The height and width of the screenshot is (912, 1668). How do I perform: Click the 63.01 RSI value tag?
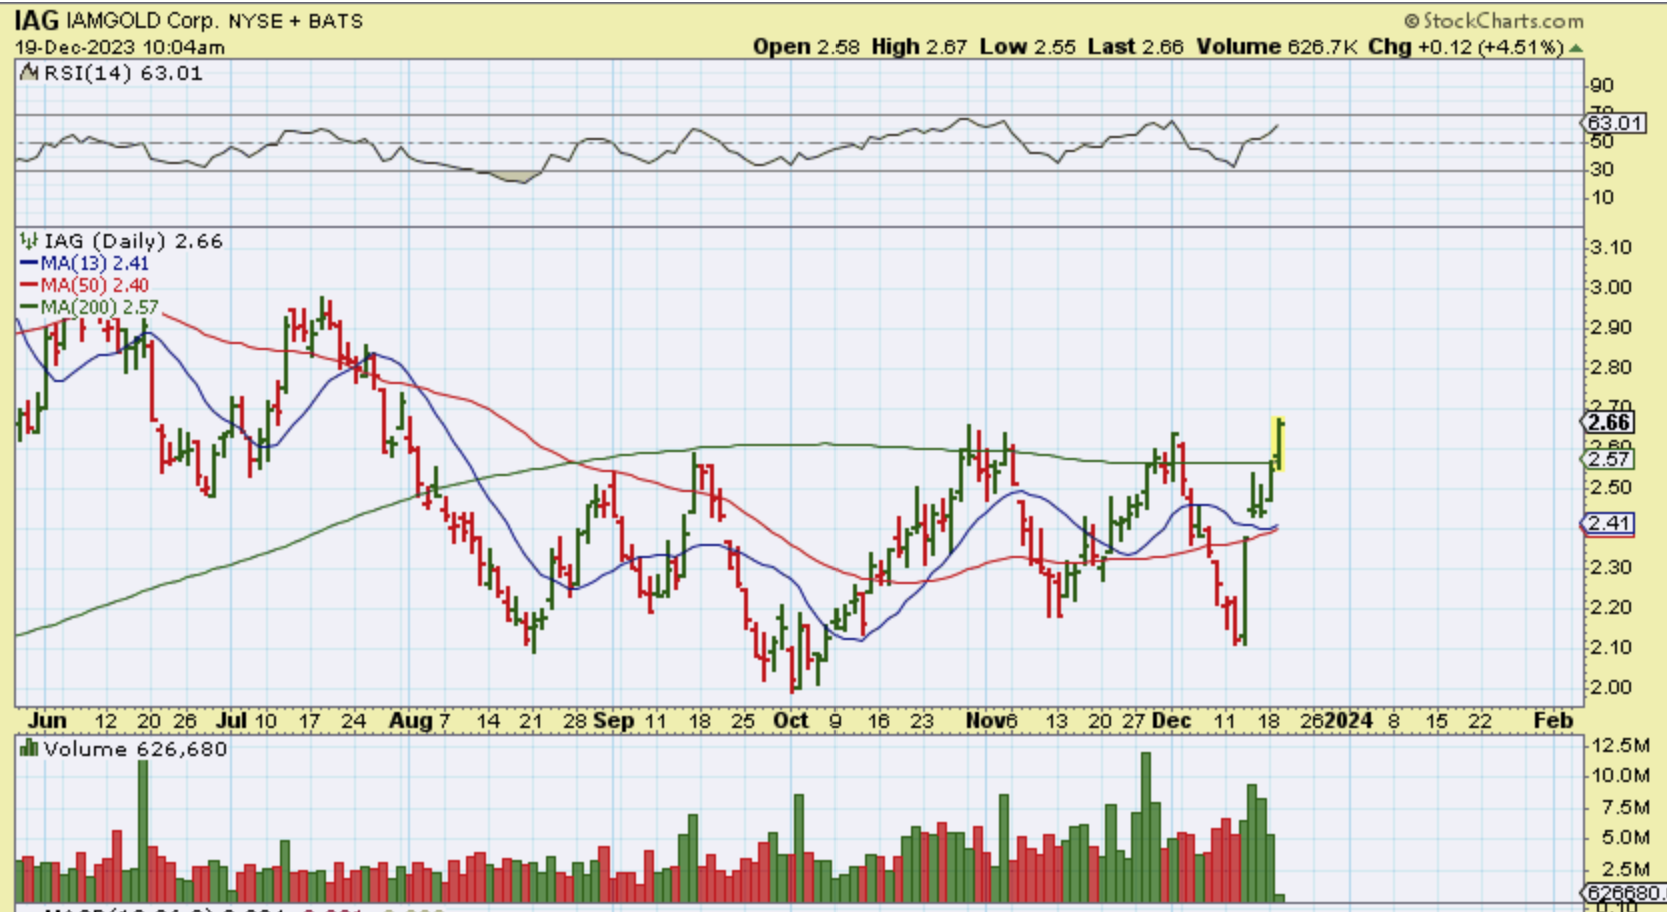coord(1614,123)
